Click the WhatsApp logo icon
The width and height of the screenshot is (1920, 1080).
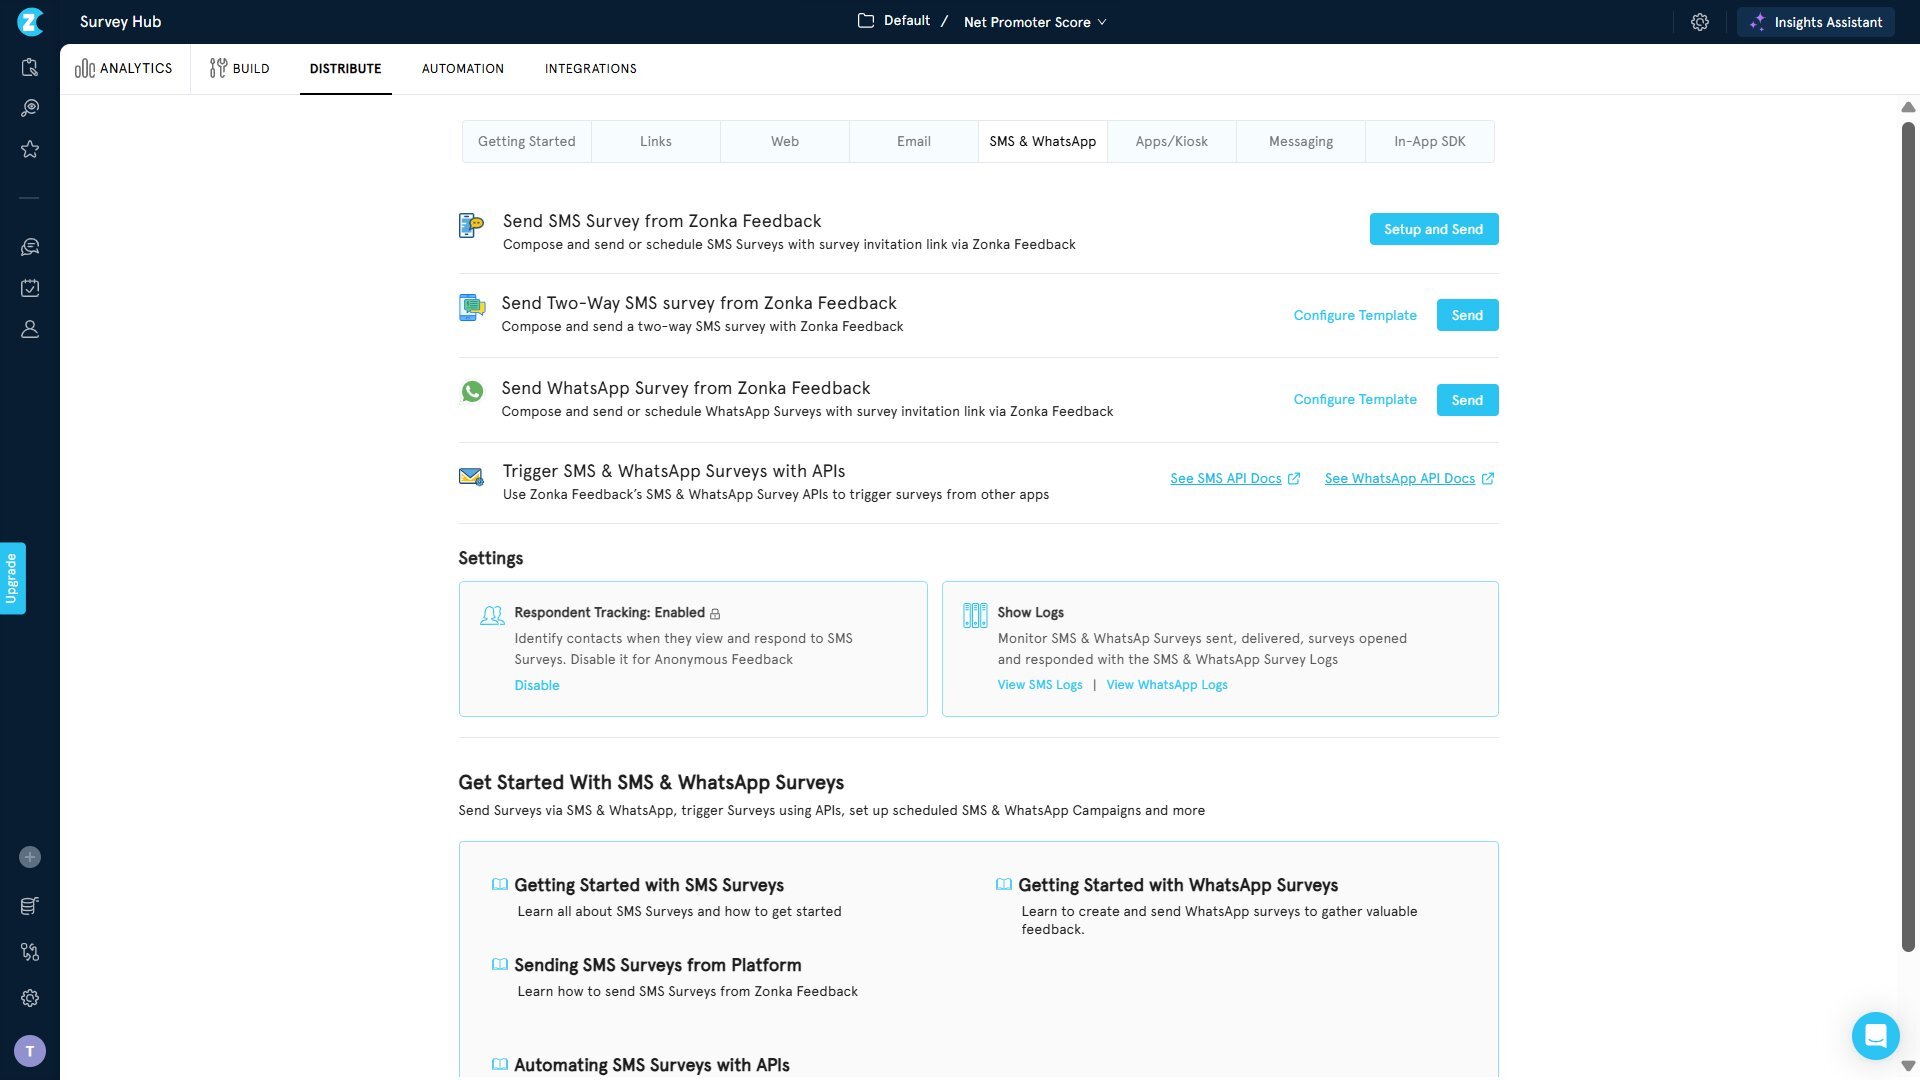pyautogui.click(x=472, y=392)
